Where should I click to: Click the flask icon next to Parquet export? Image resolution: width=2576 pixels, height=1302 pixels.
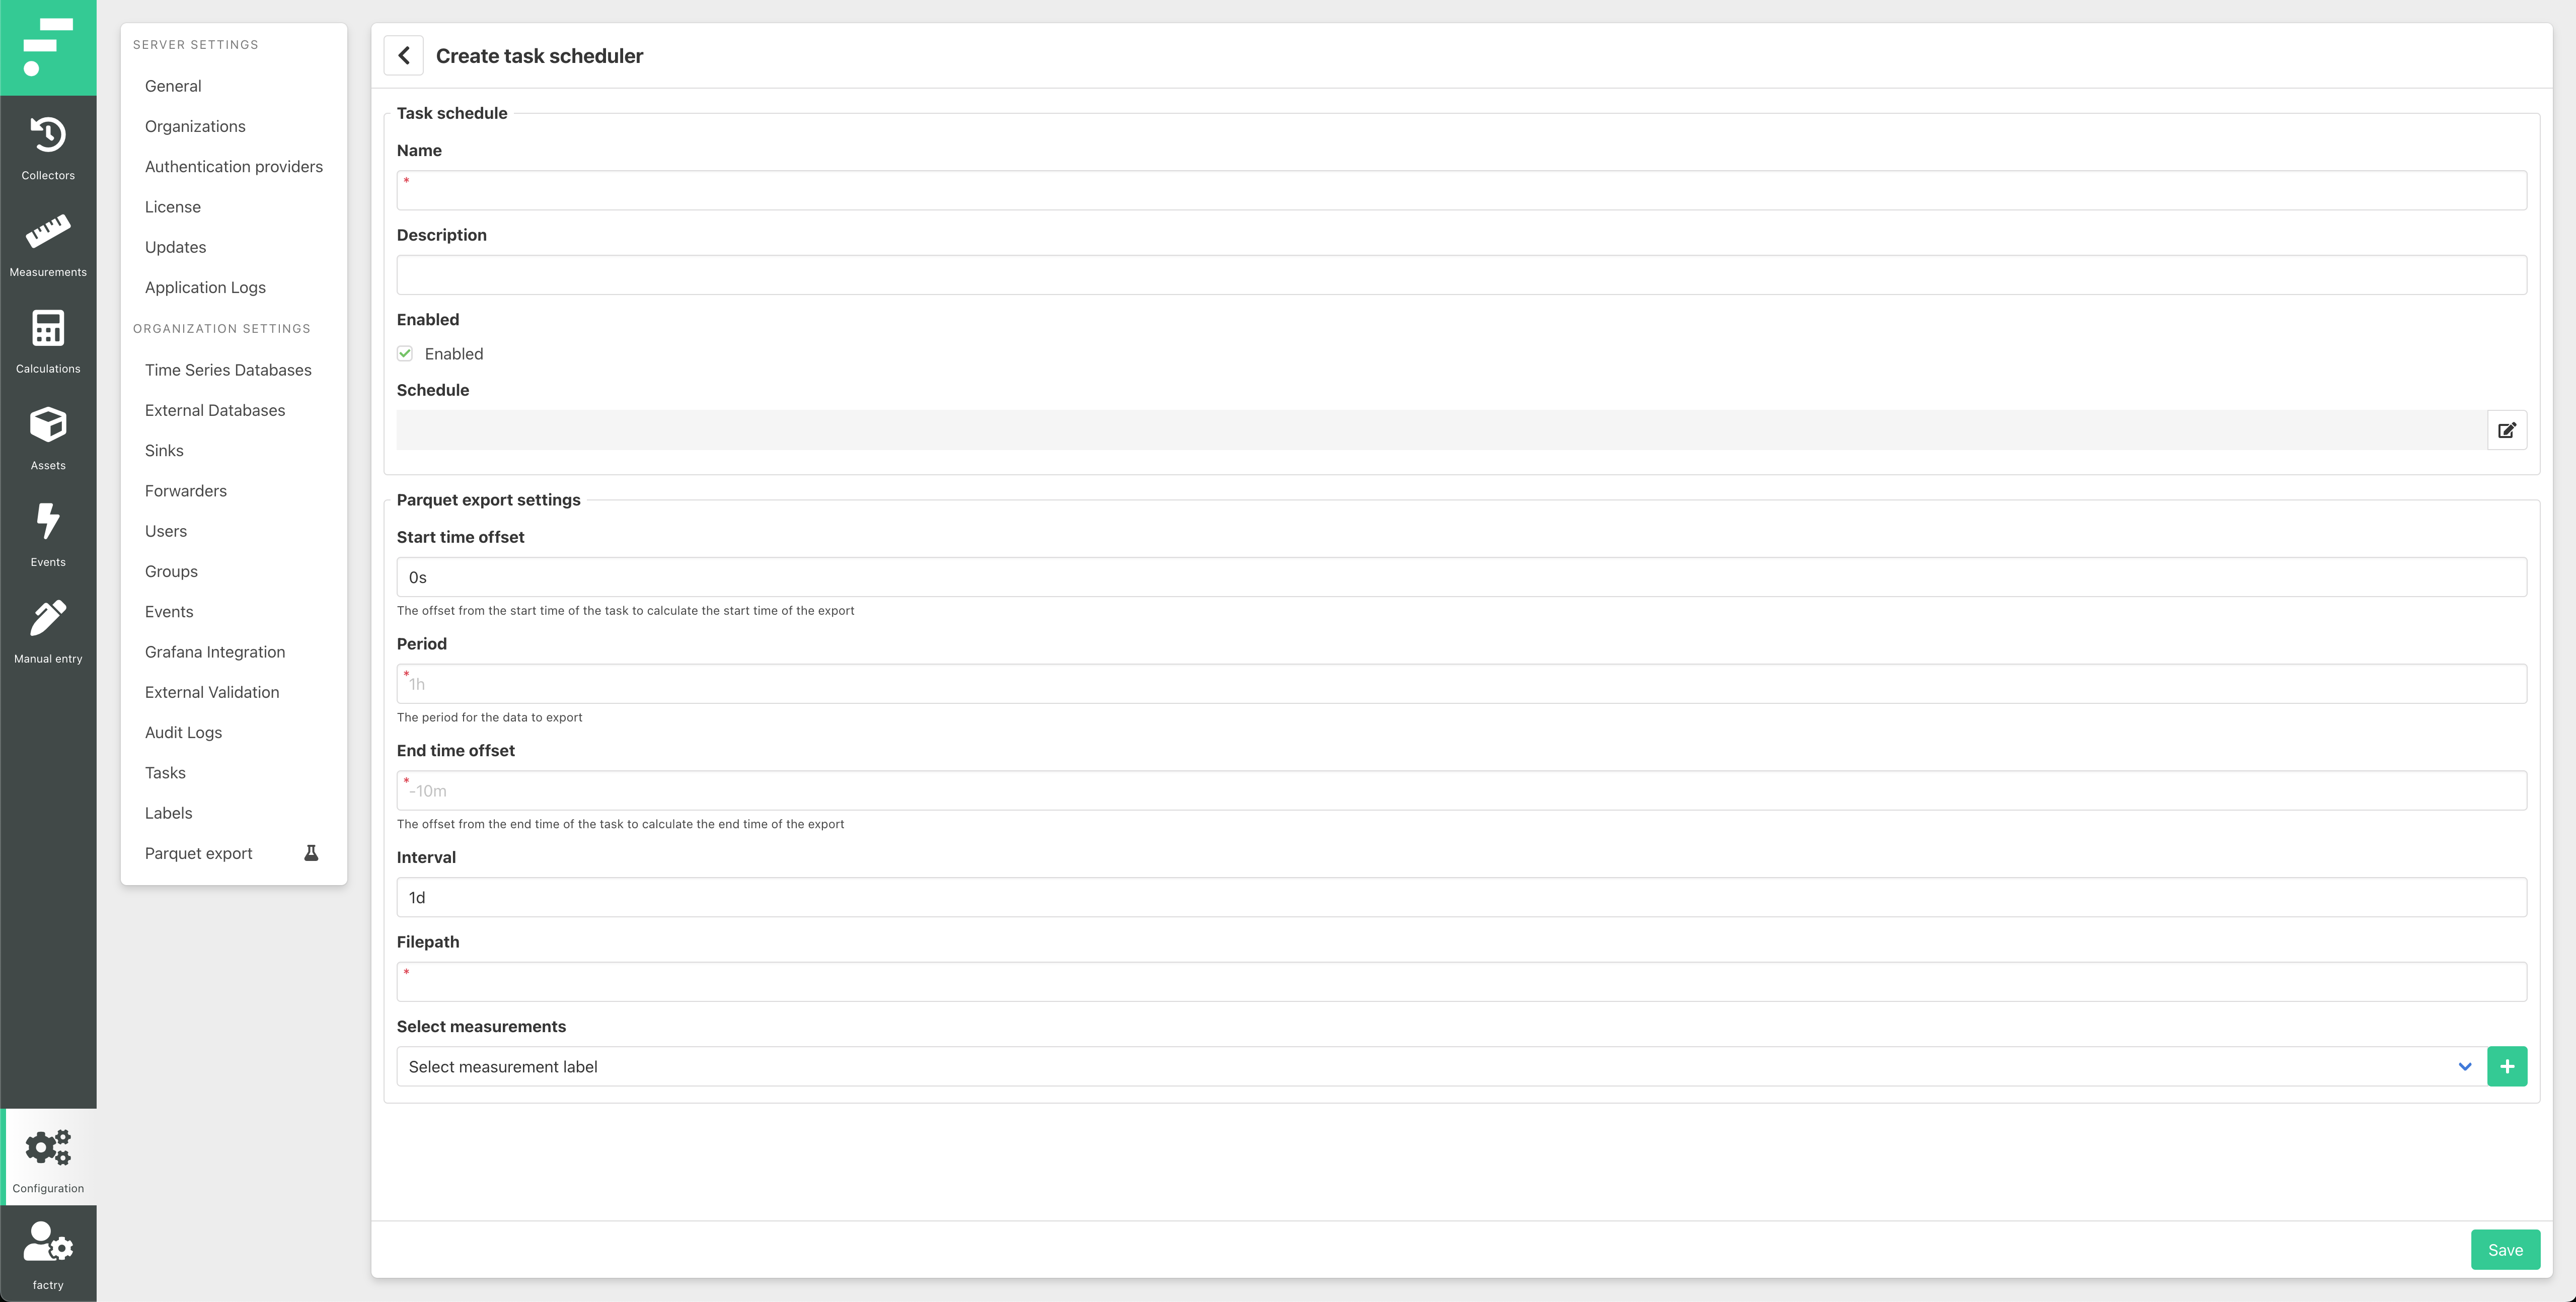311,853
